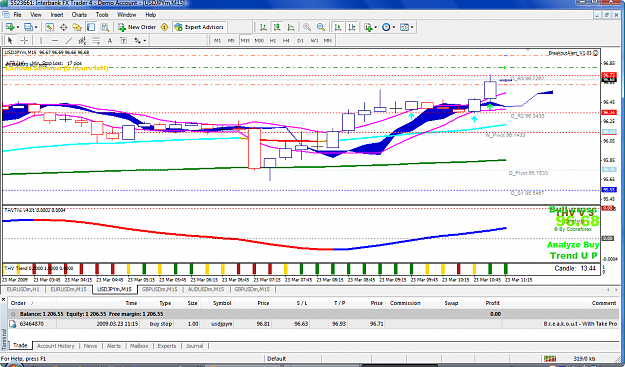Open a new chart with the New Chart icon
This screenshot has height=367, width=625.
click(10, 27)
